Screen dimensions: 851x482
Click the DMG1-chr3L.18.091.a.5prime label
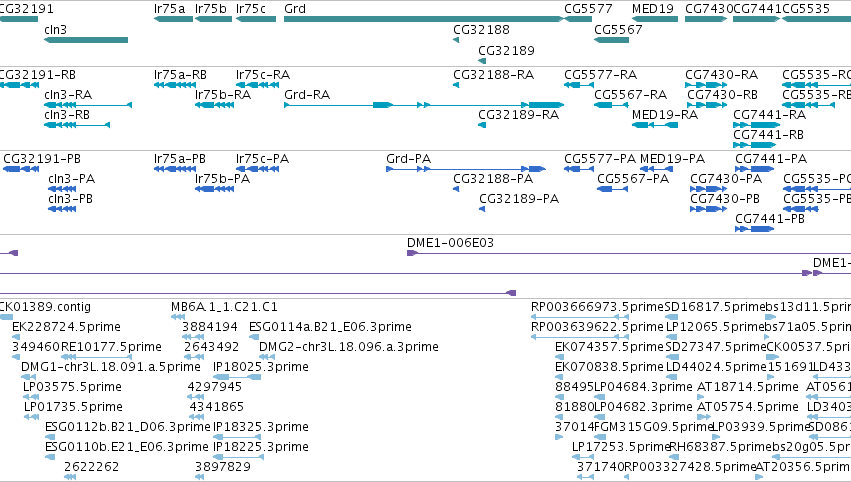coord(111,367)
